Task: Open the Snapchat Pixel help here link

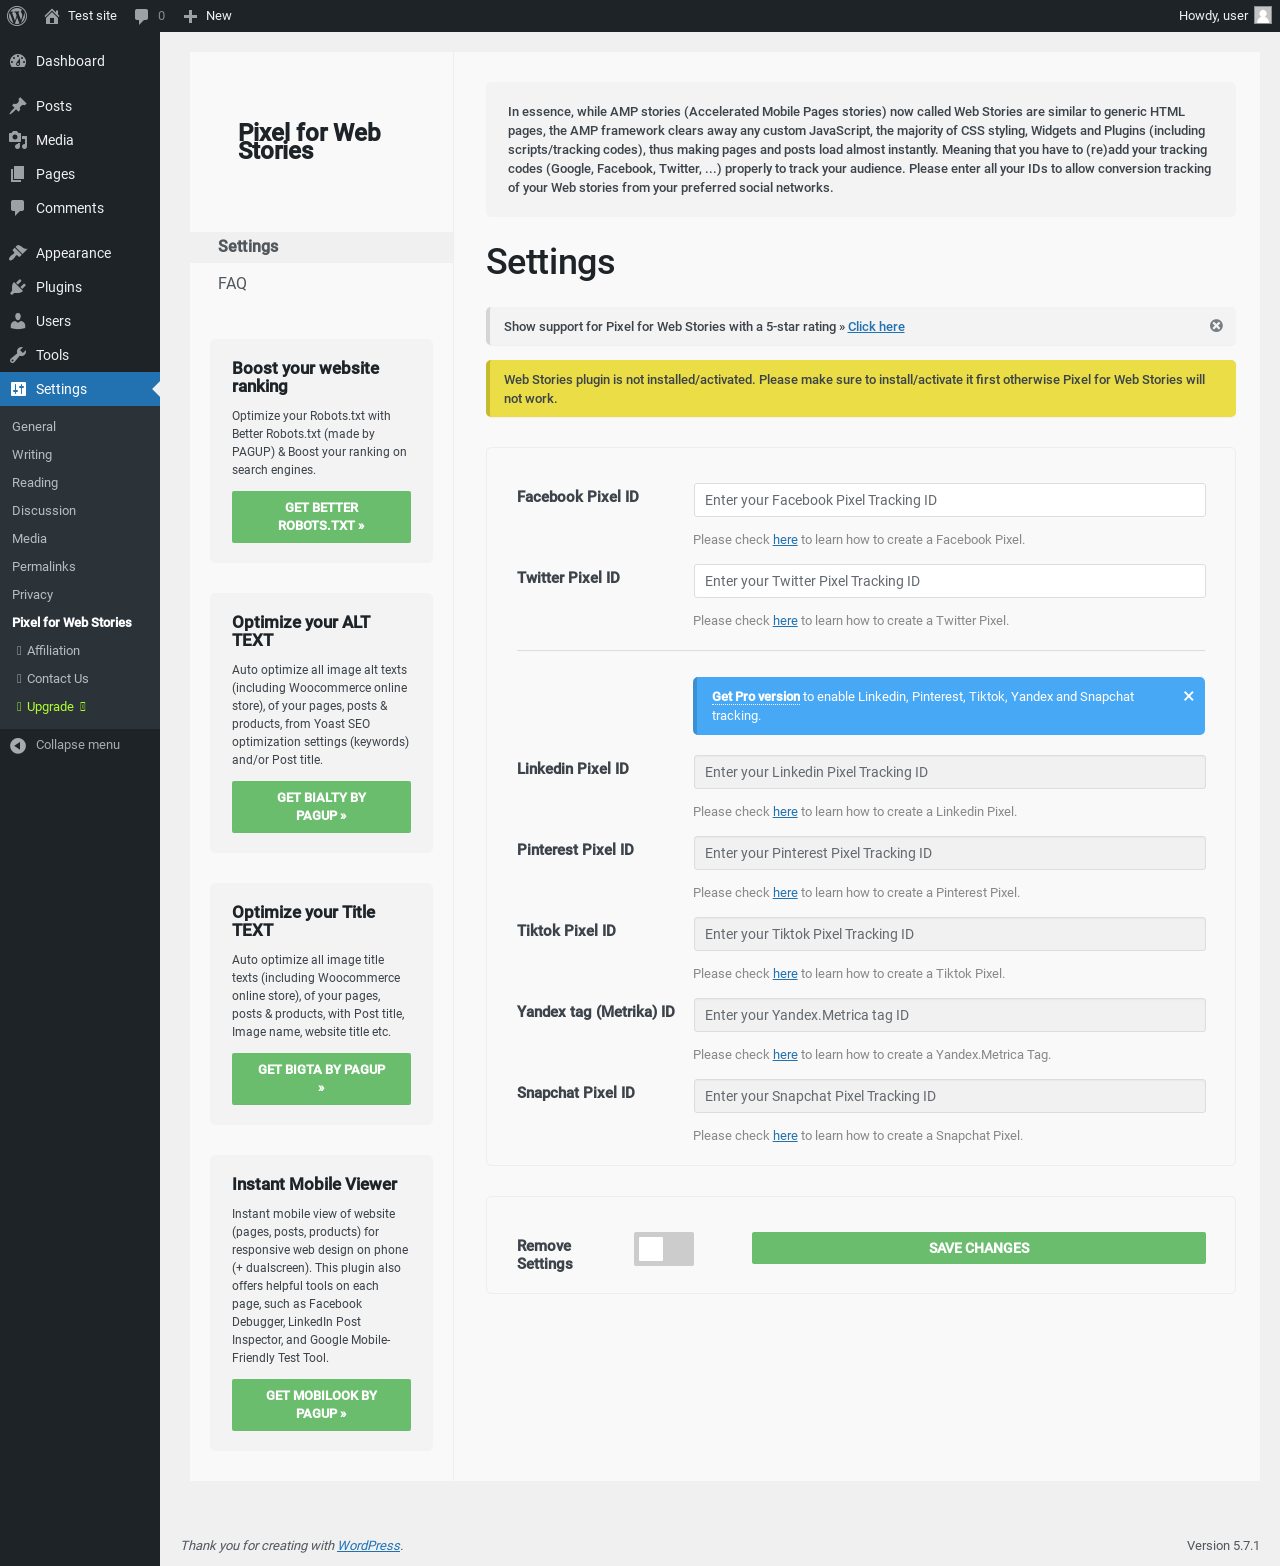Action: (785, 1136)
